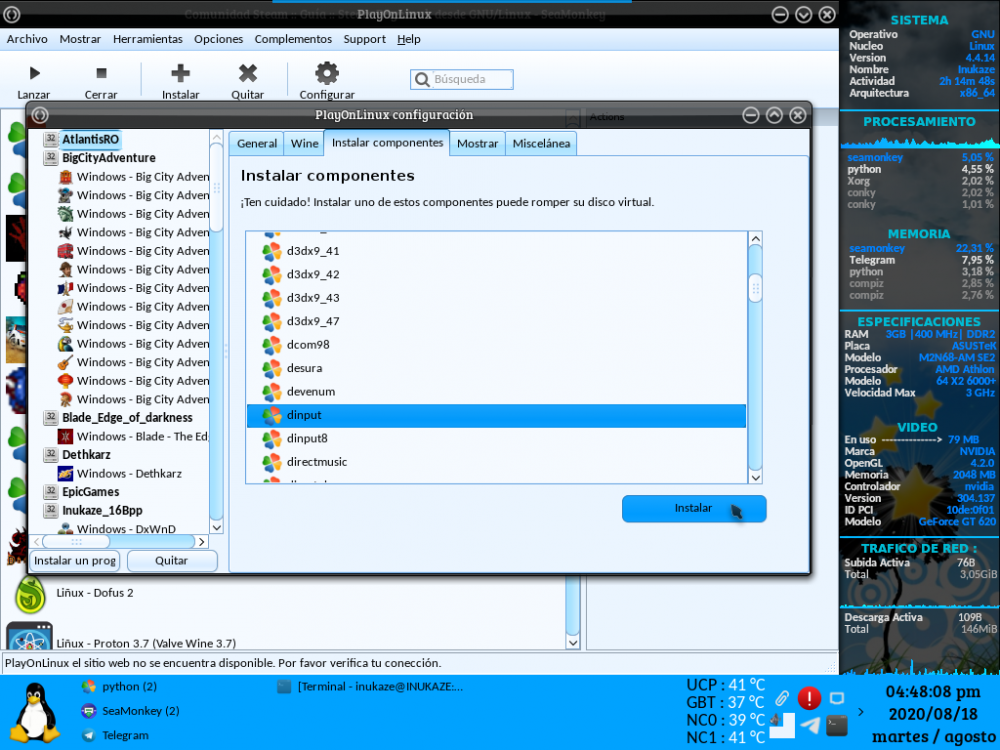Select the BigCityAdventure virtual drive
This screenshot has height=750, width=1000.
coord(108,158)
